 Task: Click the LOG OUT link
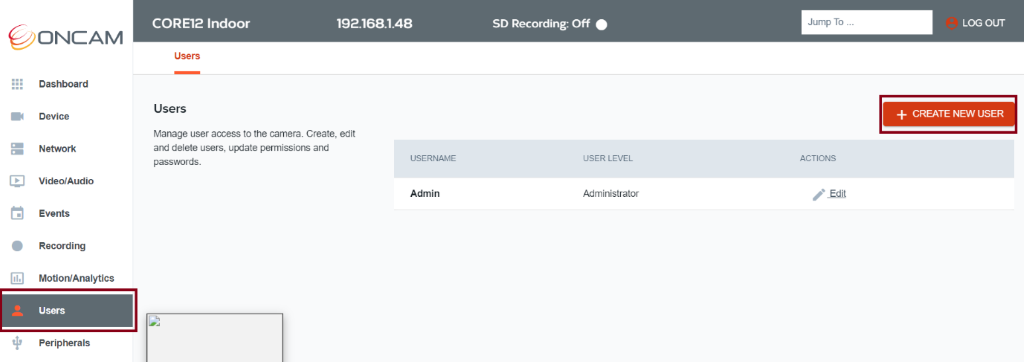(984, 23)
